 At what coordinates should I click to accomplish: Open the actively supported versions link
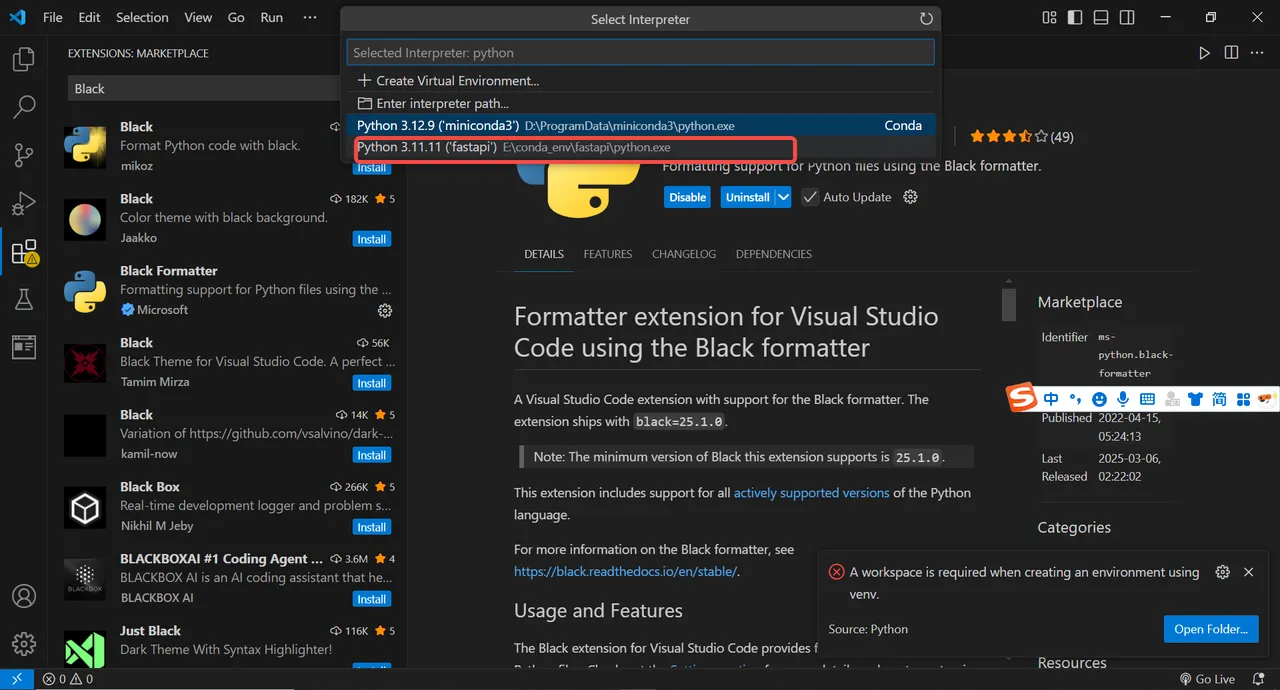(811, 493)
